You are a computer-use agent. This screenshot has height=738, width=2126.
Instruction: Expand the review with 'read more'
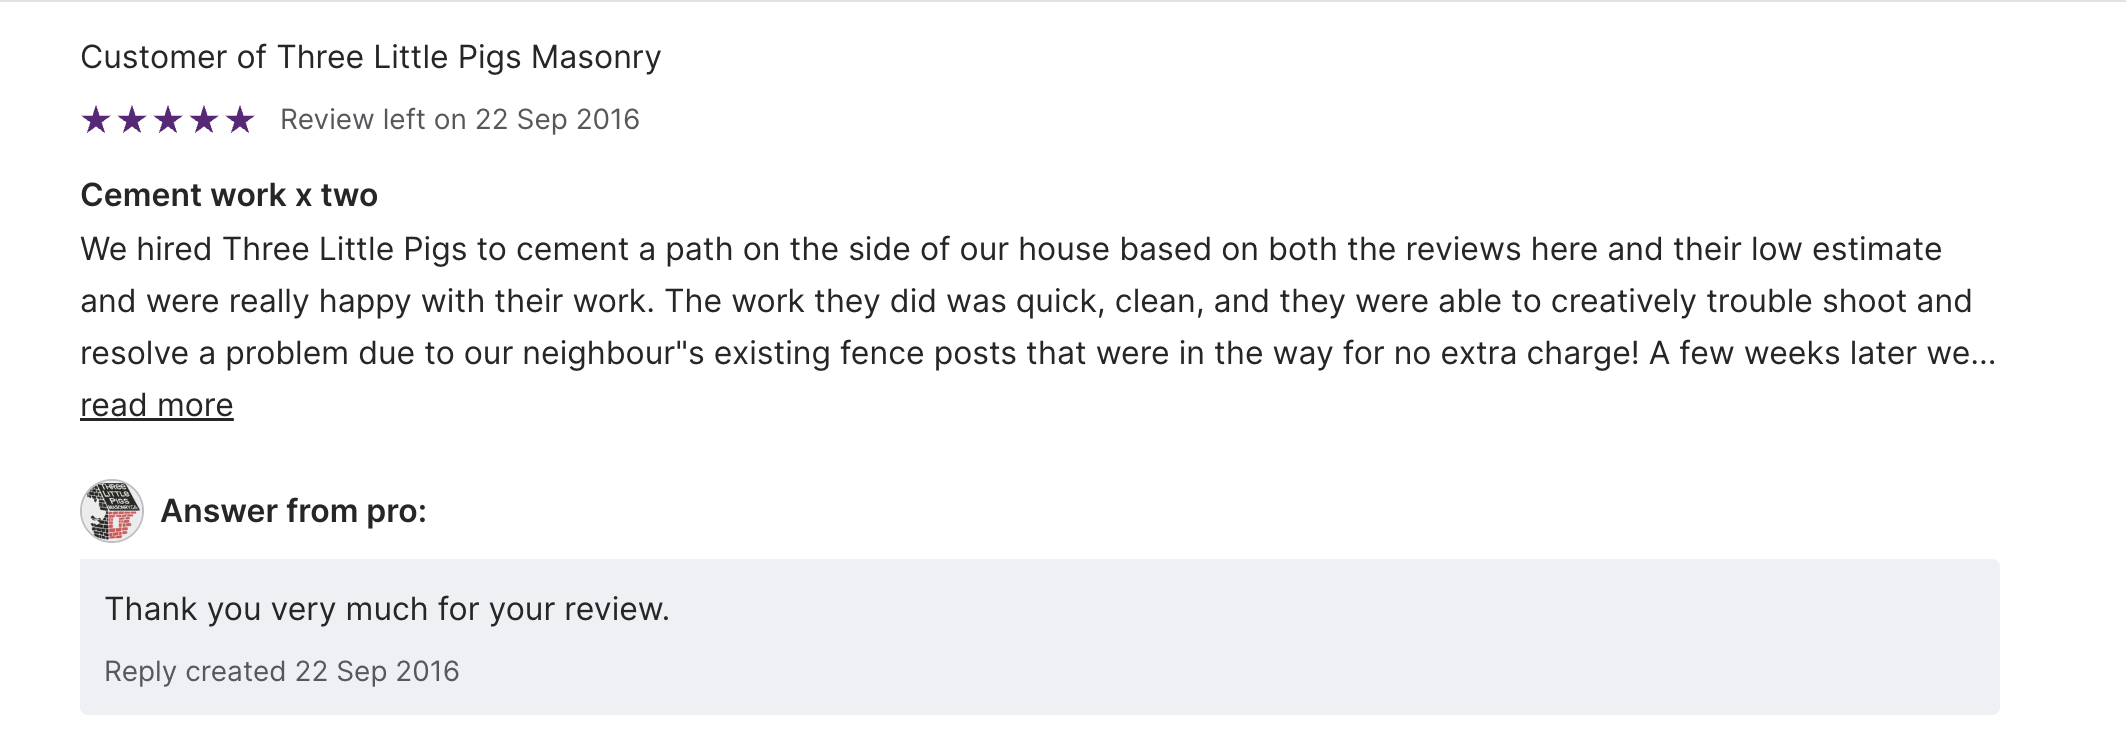click(156, 405)
